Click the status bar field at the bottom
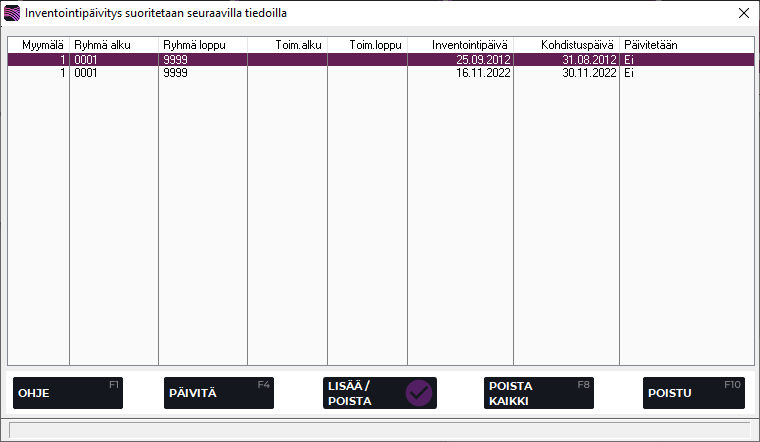This screenshot has width=760, height=442. pos(380,430)
